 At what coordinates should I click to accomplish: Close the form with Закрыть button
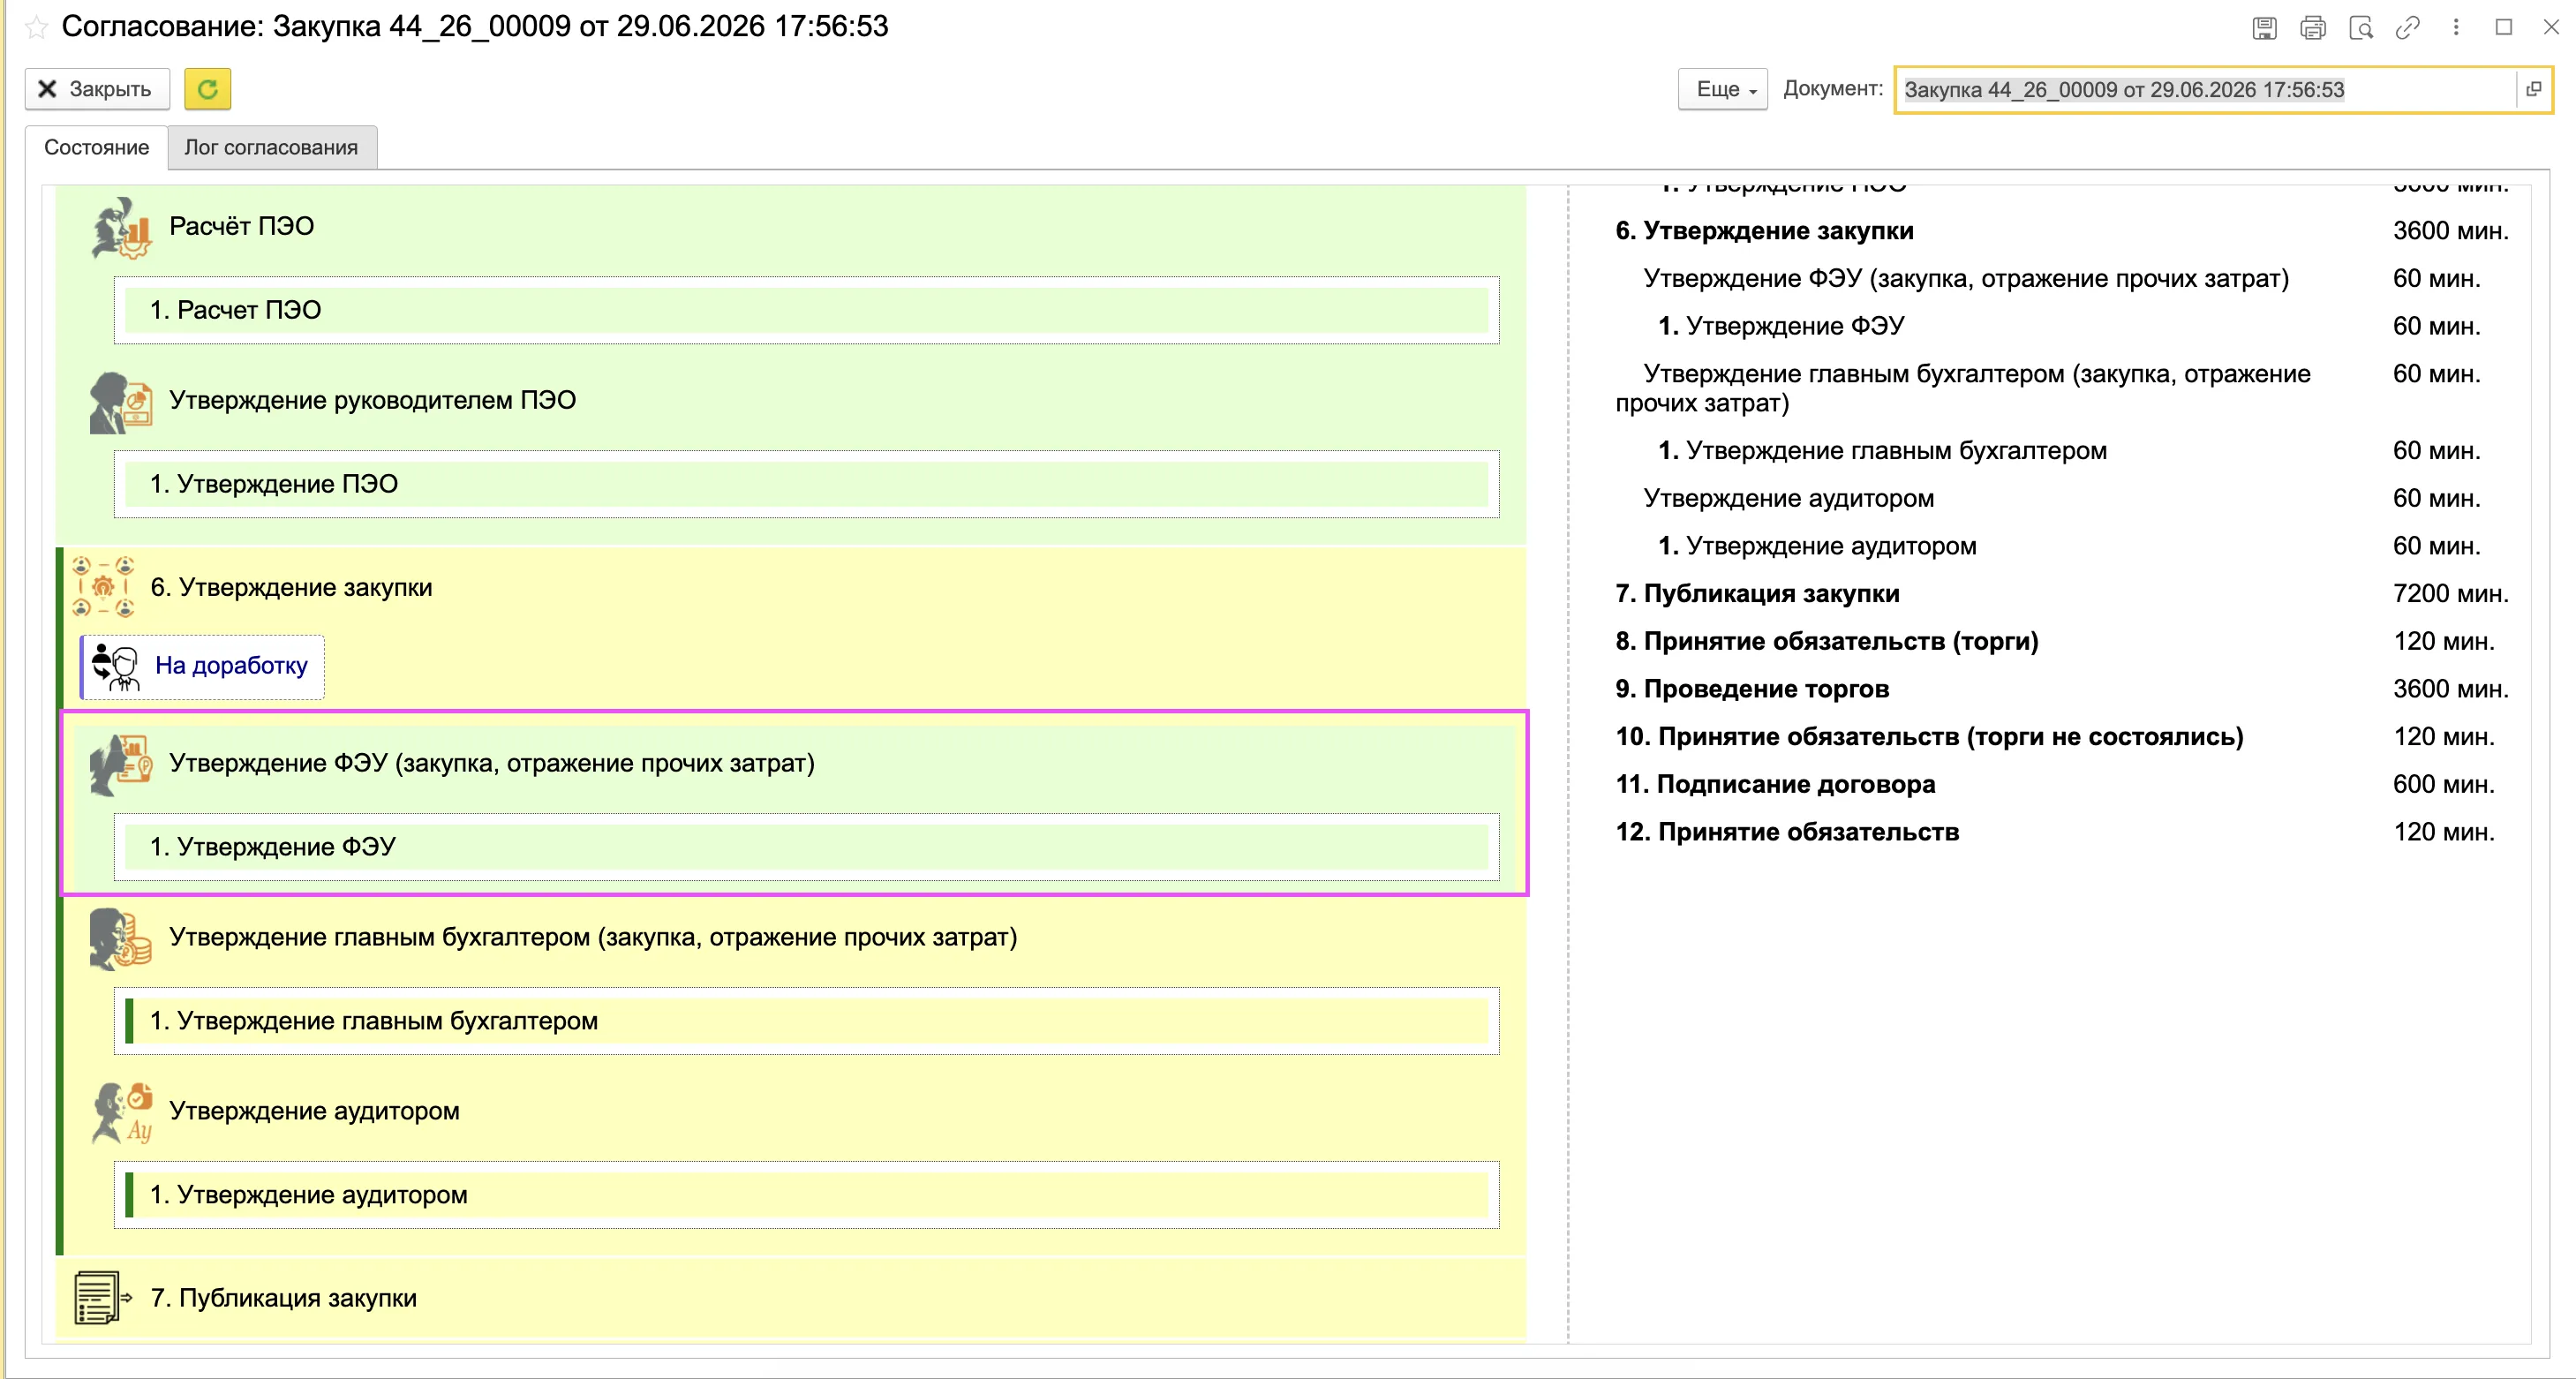[97, 89]
